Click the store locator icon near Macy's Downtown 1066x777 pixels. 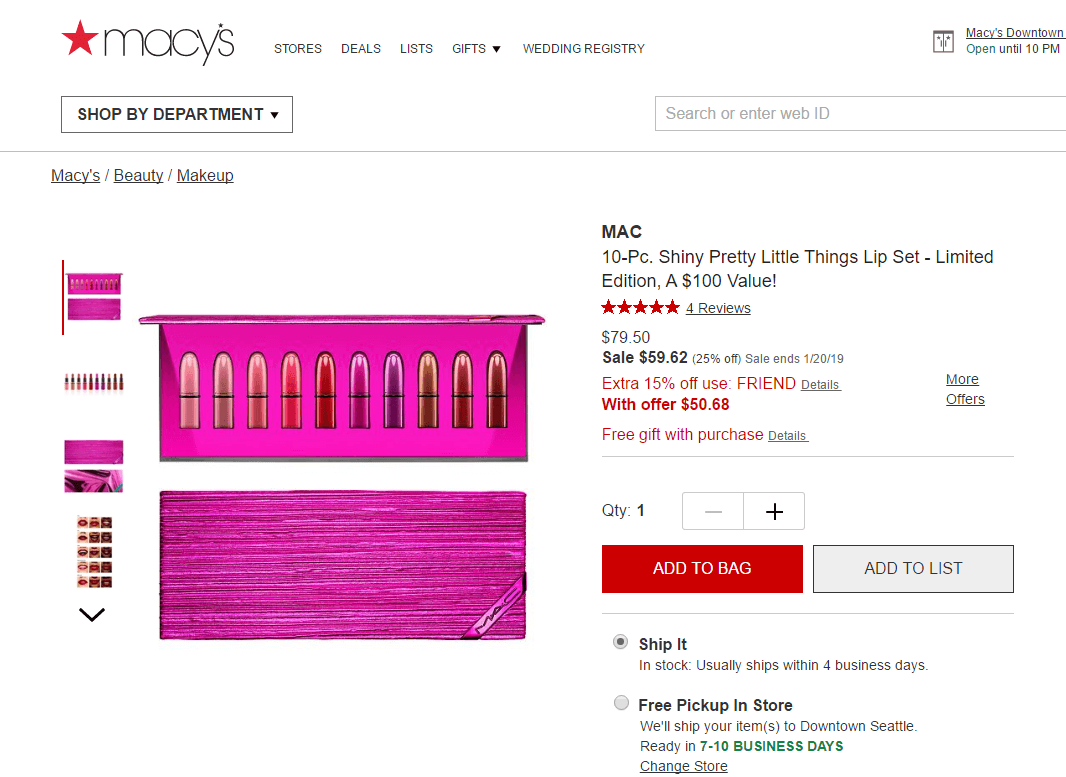point(943,41)
